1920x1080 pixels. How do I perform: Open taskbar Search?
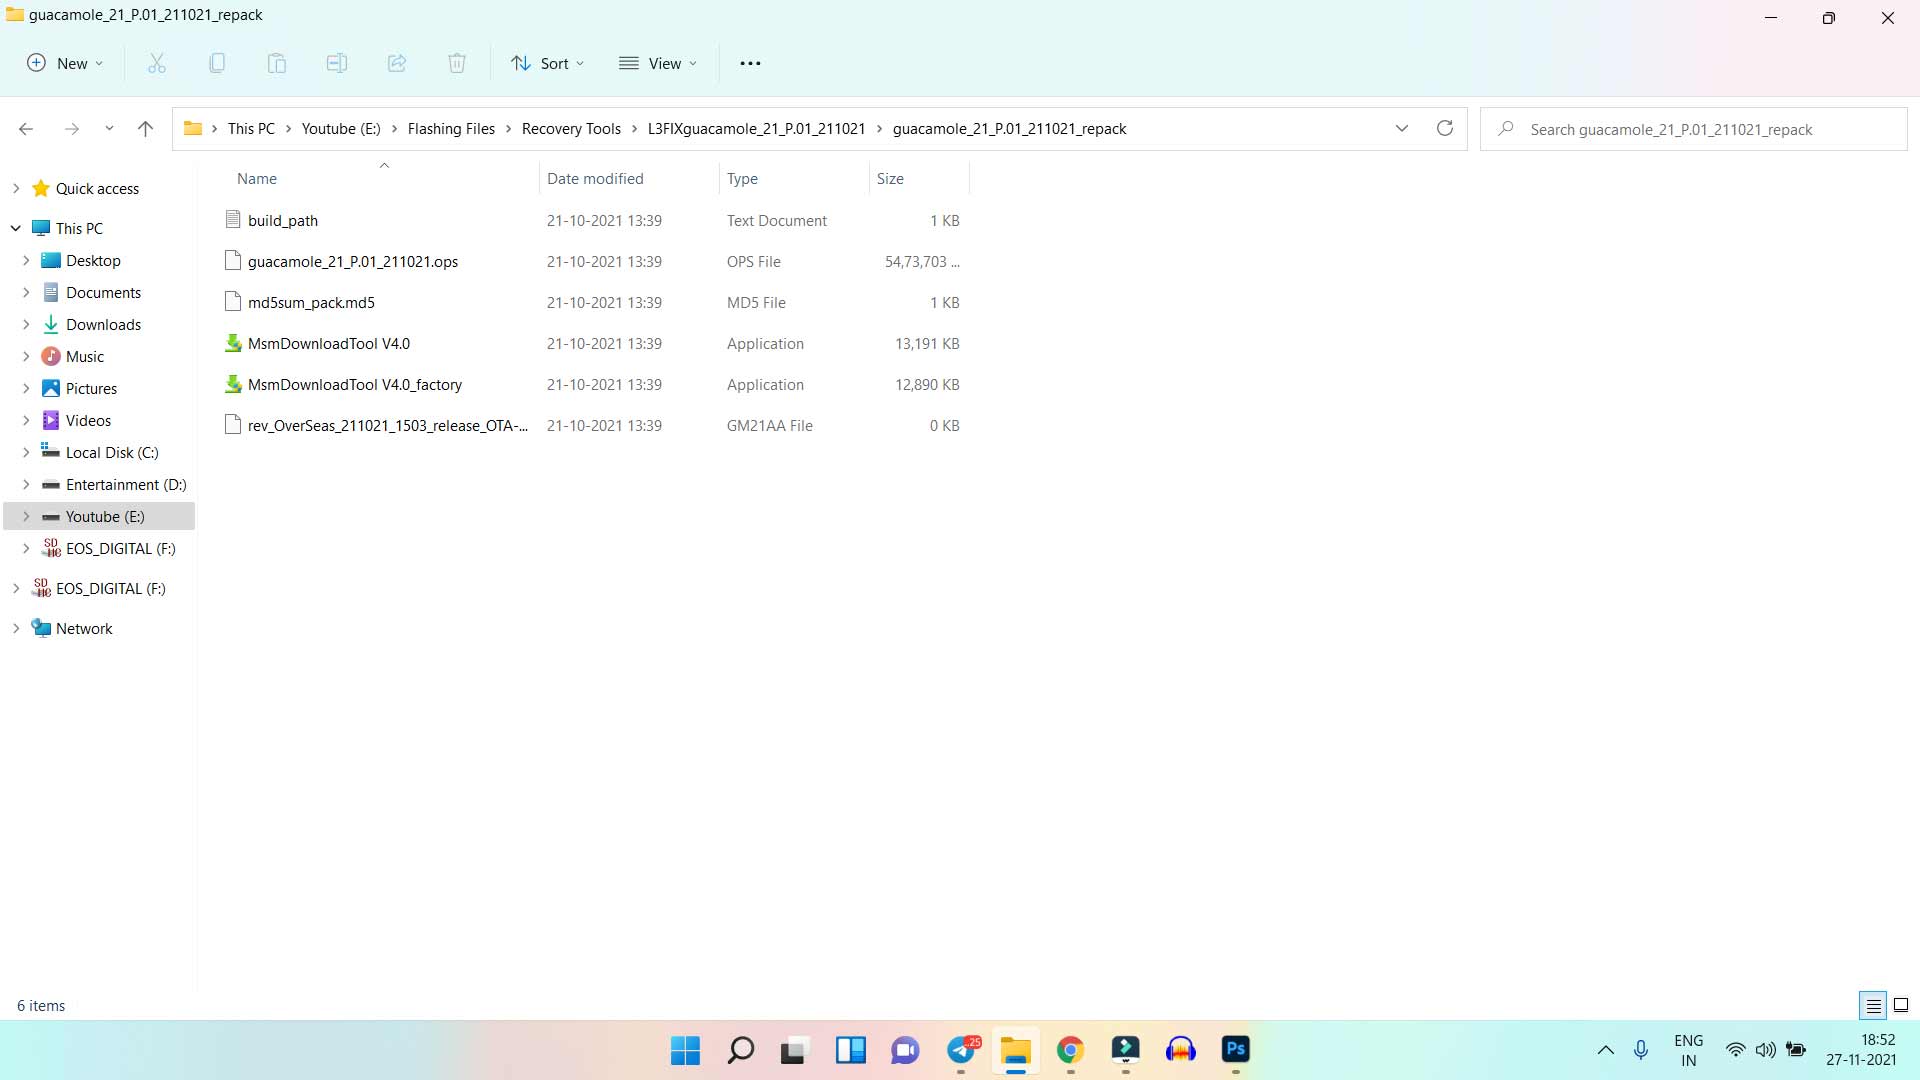click(x=740, y=1050)
